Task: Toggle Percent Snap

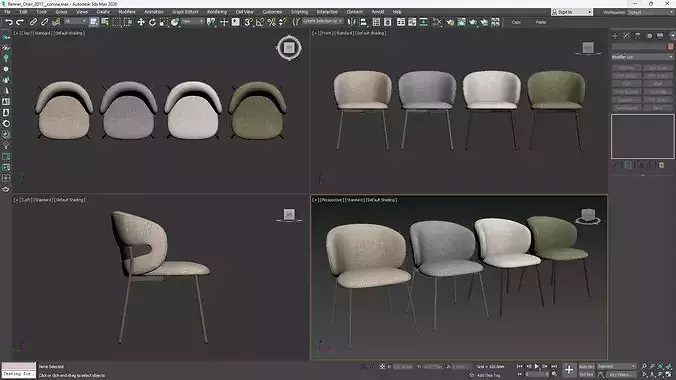Action: click(271, 22)
